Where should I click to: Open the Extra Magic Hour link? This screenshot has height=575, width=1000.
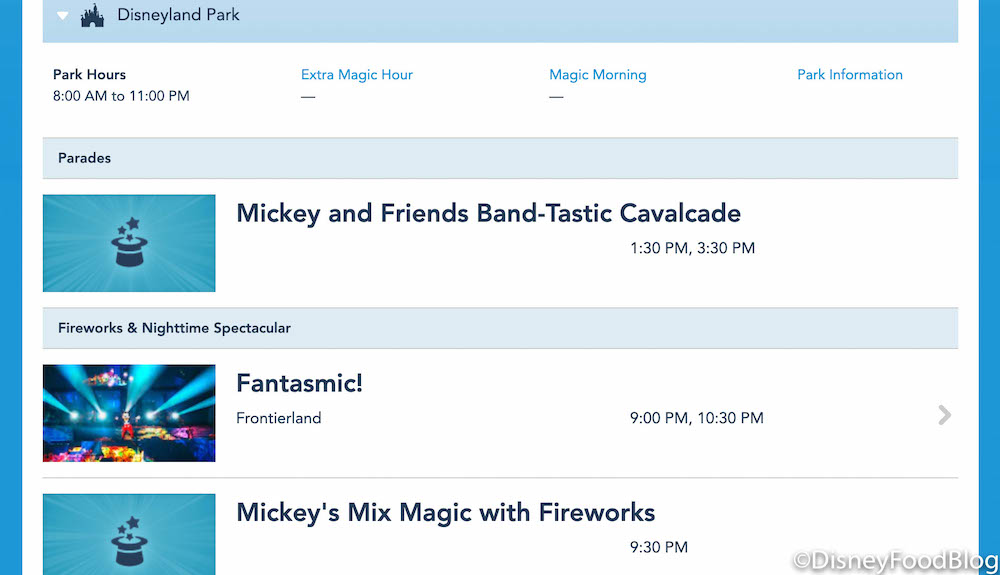[x=357, y=75]
